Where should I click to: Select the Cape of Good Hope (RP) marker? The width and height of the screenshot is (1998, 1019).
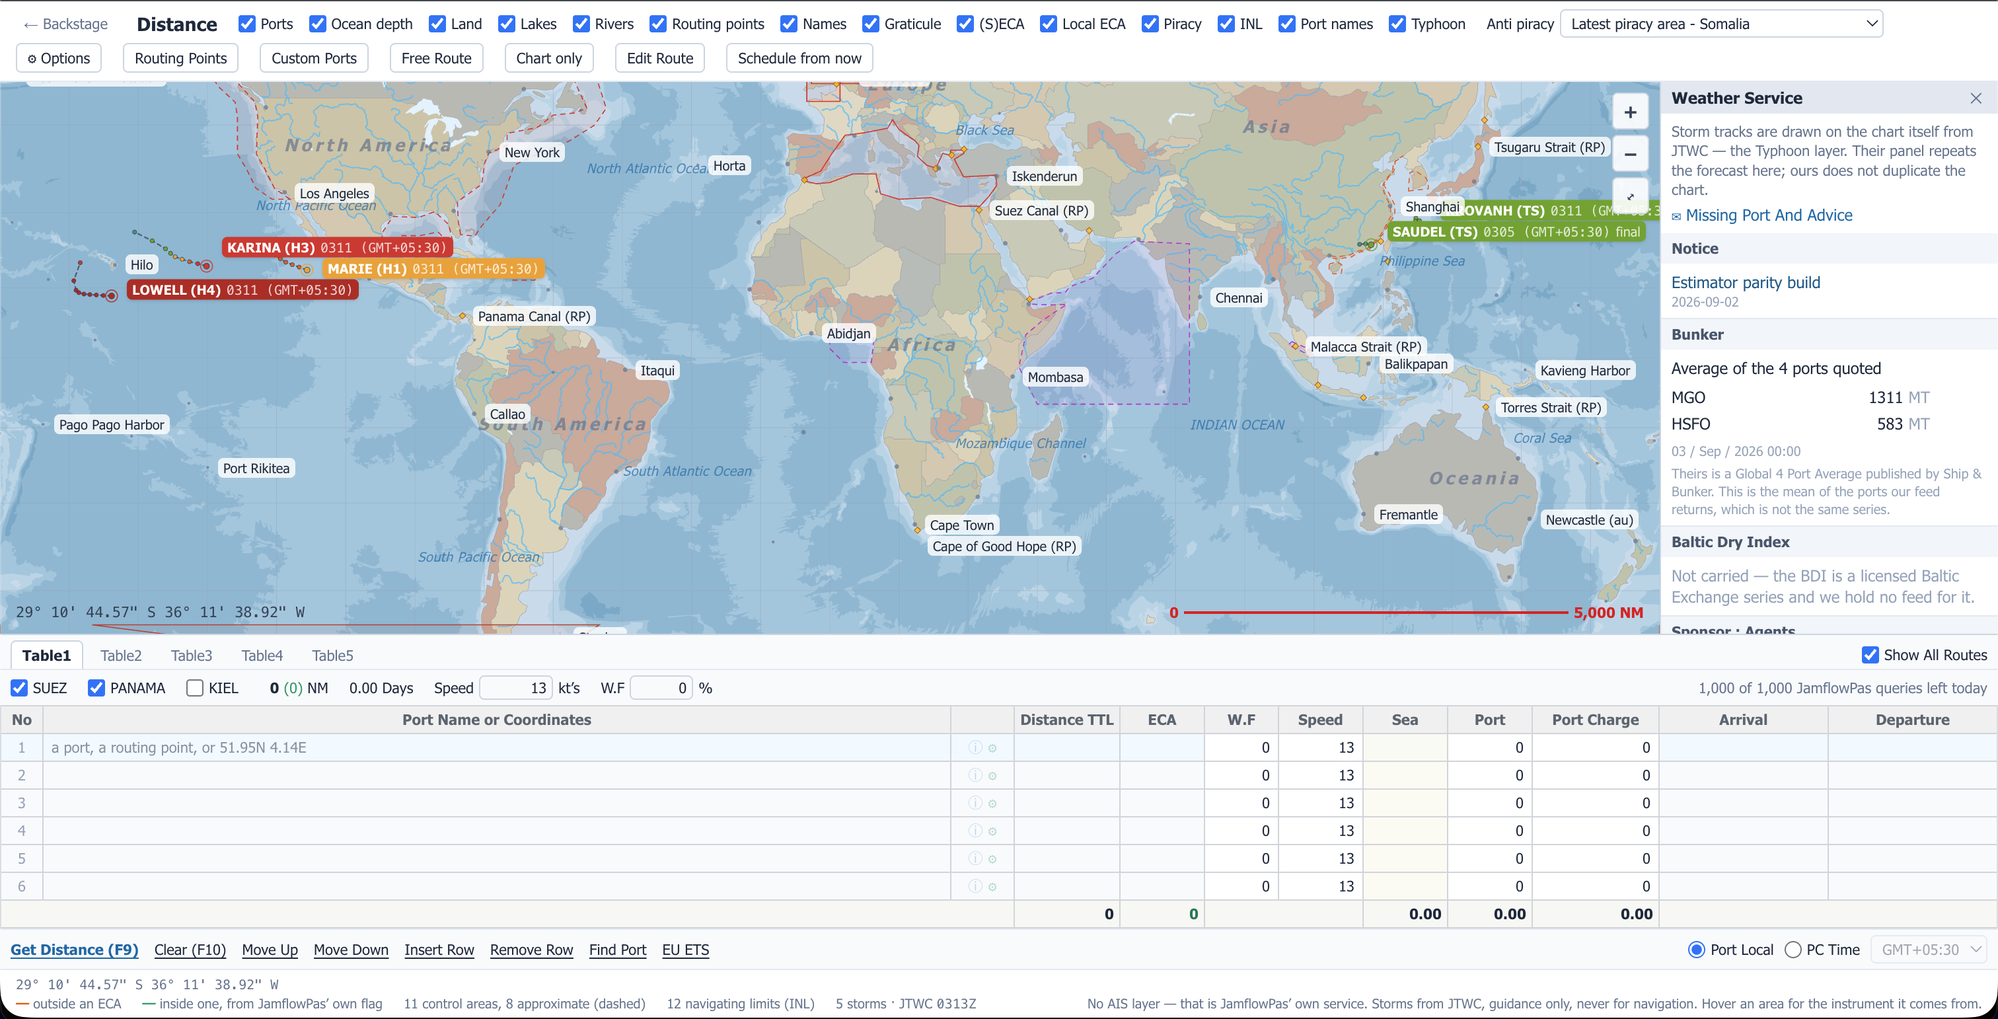(1004, 546)
